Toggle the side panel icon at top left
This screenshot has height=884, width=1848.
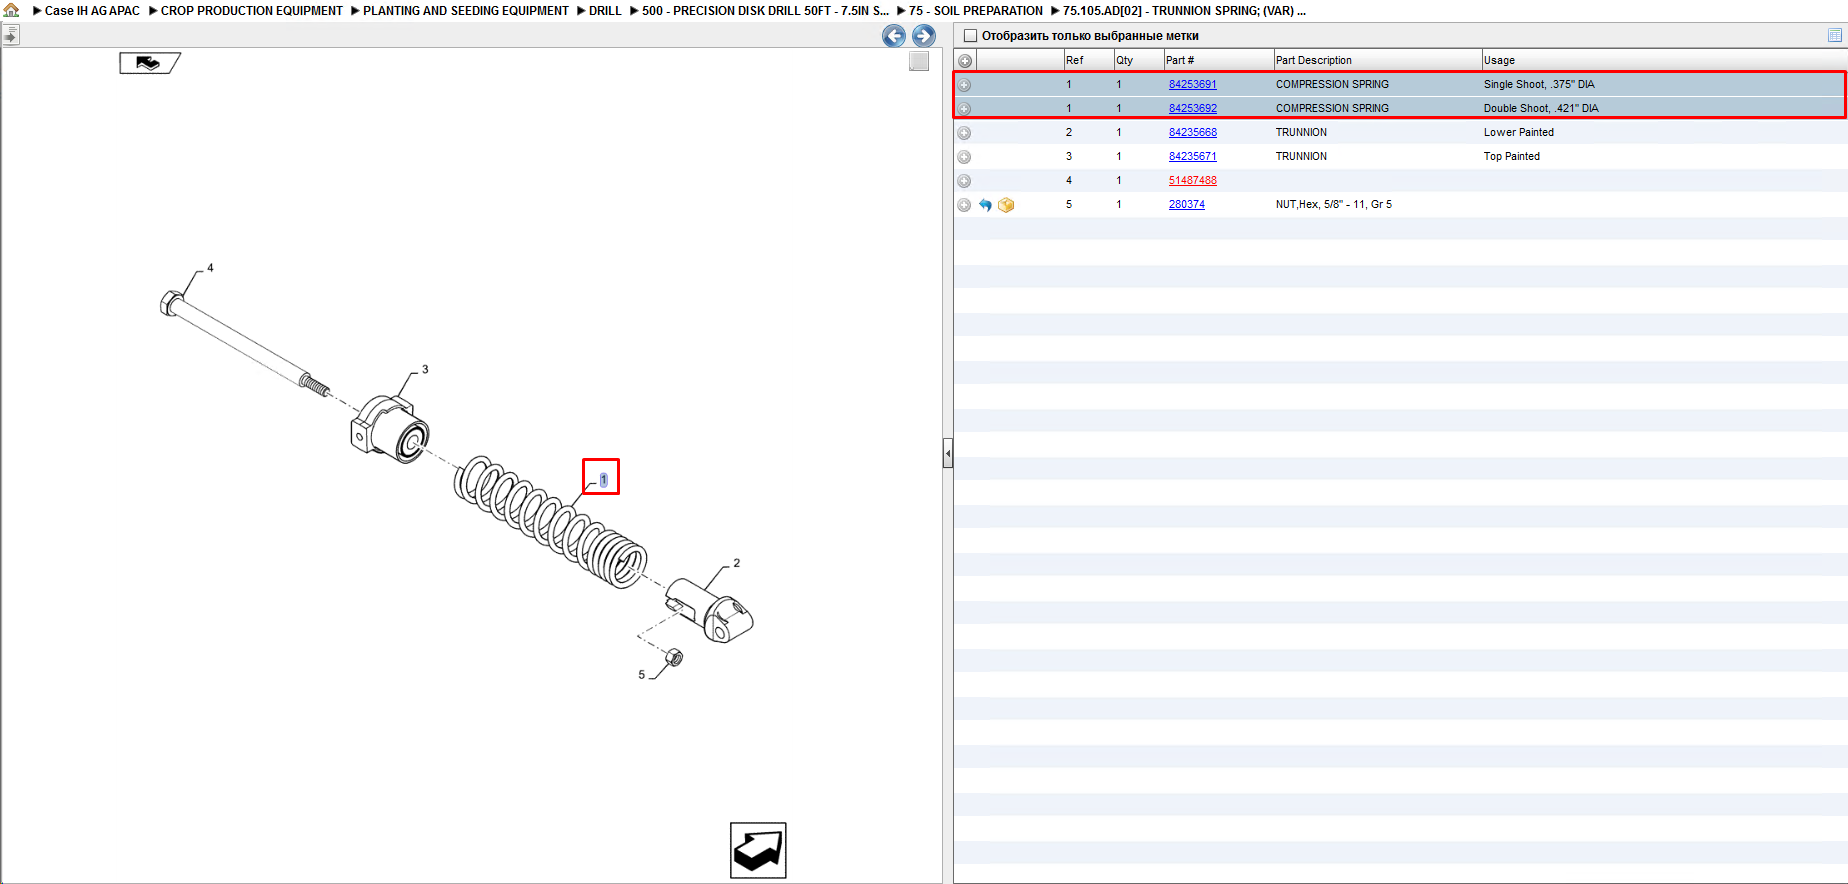click(10, 35)
